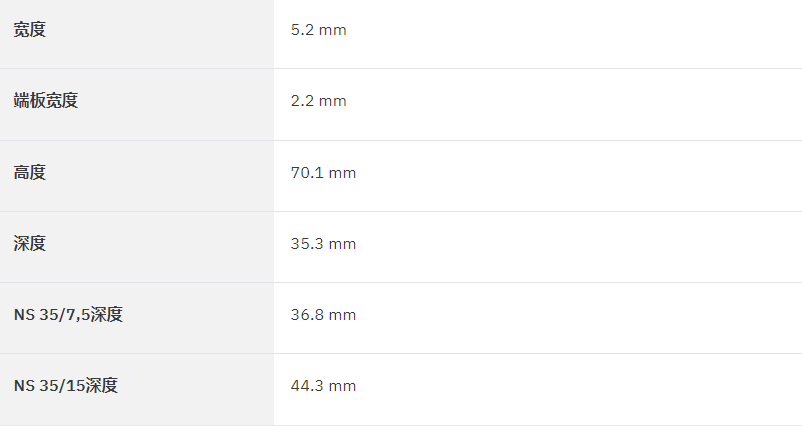Click the 36.8 mm value
This screenshot has width=802, height=426.
tap(323, 315)
